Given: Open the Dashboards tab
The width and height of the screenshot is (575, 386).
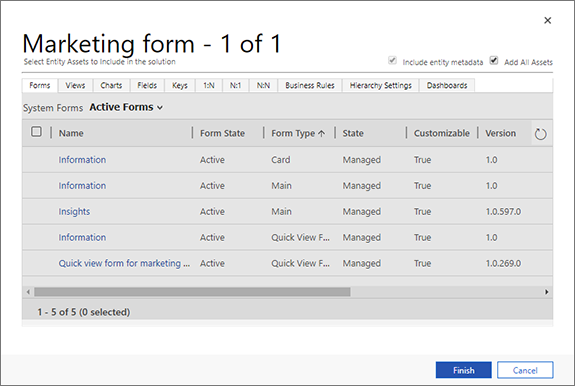Looking at the screenshot, I should [447, 85].
